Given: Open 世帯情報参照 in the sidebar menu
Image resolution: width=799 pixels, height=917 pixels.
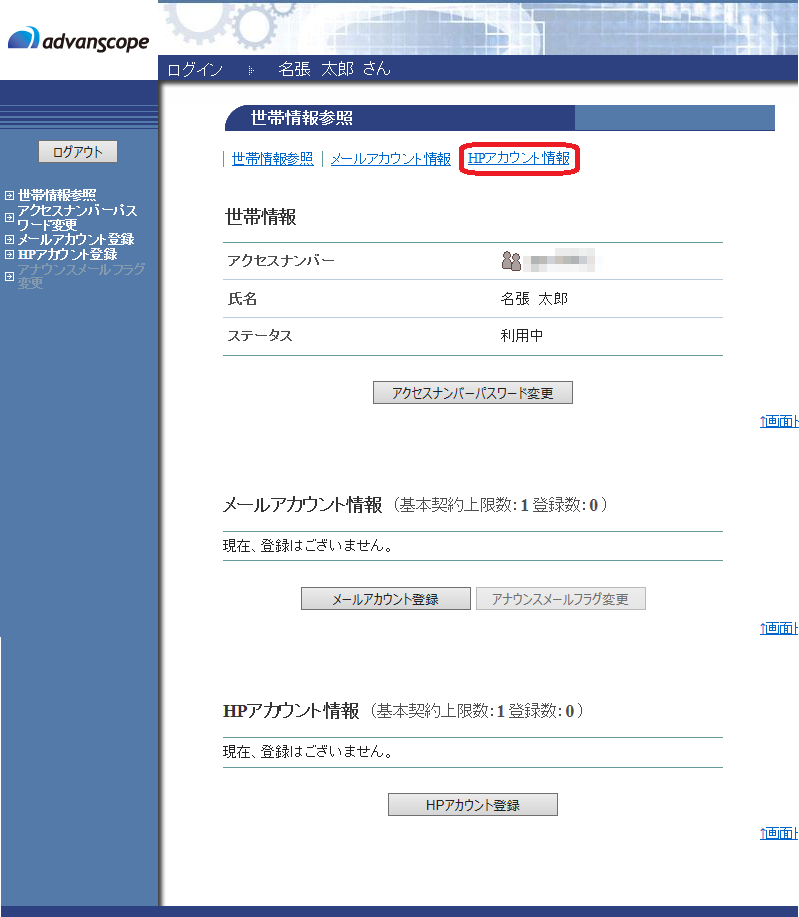Looking at the screenshot, I should click(x=57, y=195).
